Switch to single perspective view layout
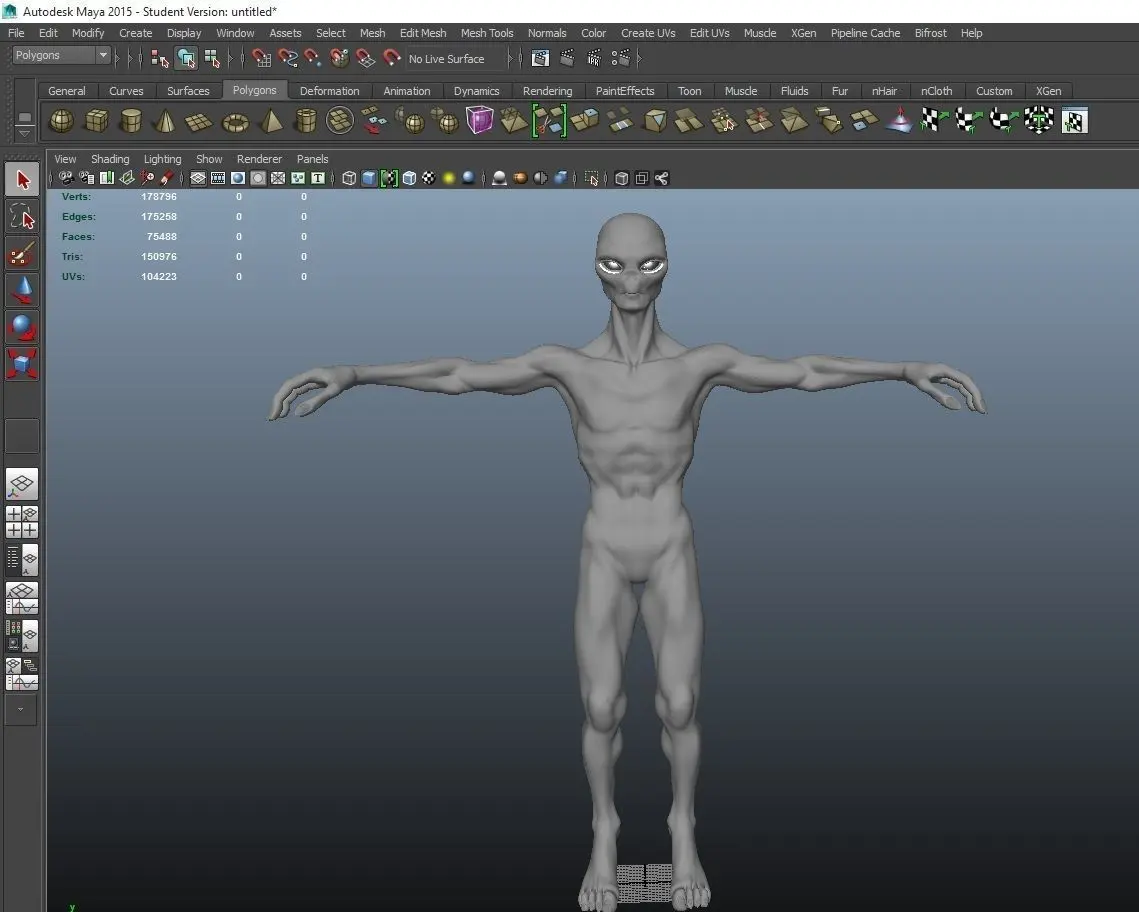This screenshot has height=912, width=1139. click(23, 484)
